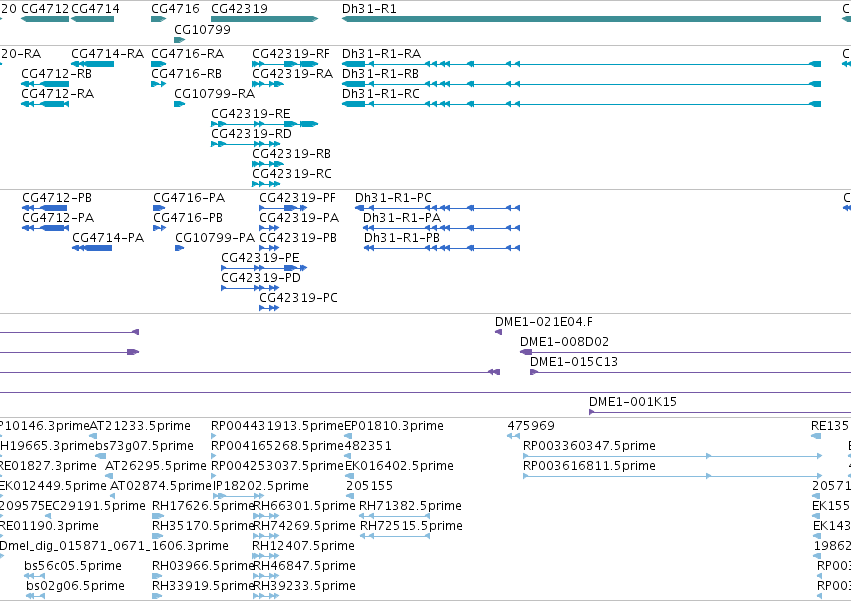Open the CG42319-PC protein label
Viewport: 851px width, 601px height.
[x=299, y=298]
